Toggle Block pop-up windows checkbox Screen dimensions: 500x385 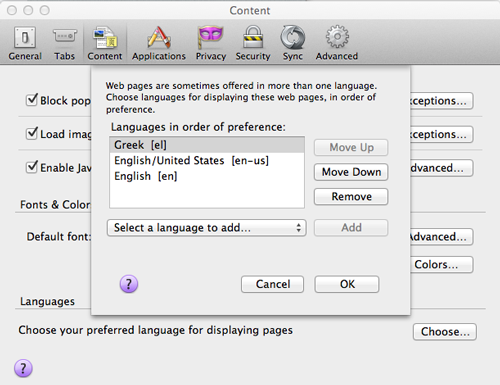click(x=32, y=100)
